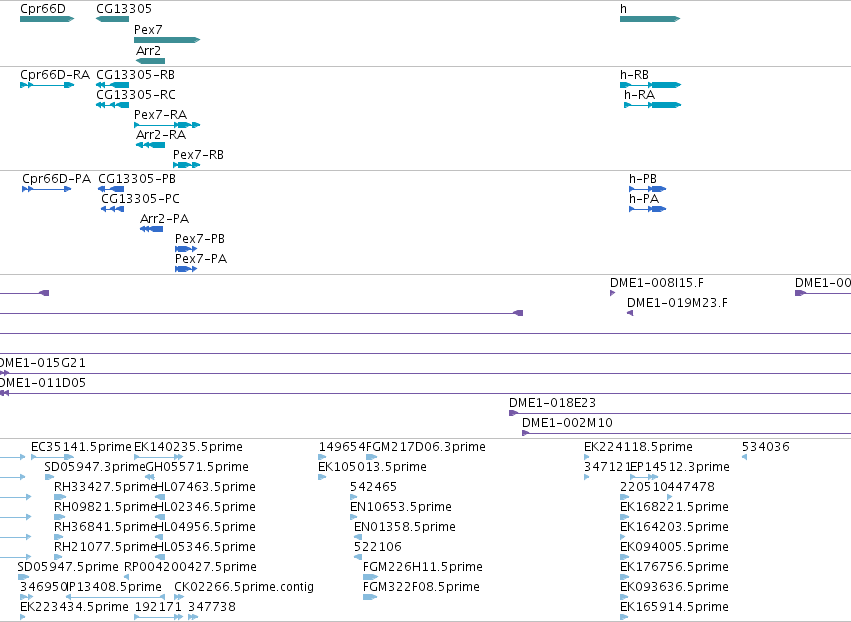Click the CG13305 gene arrow bar
851x622 pixels.
pyautogui.click(x=112, y=19)
